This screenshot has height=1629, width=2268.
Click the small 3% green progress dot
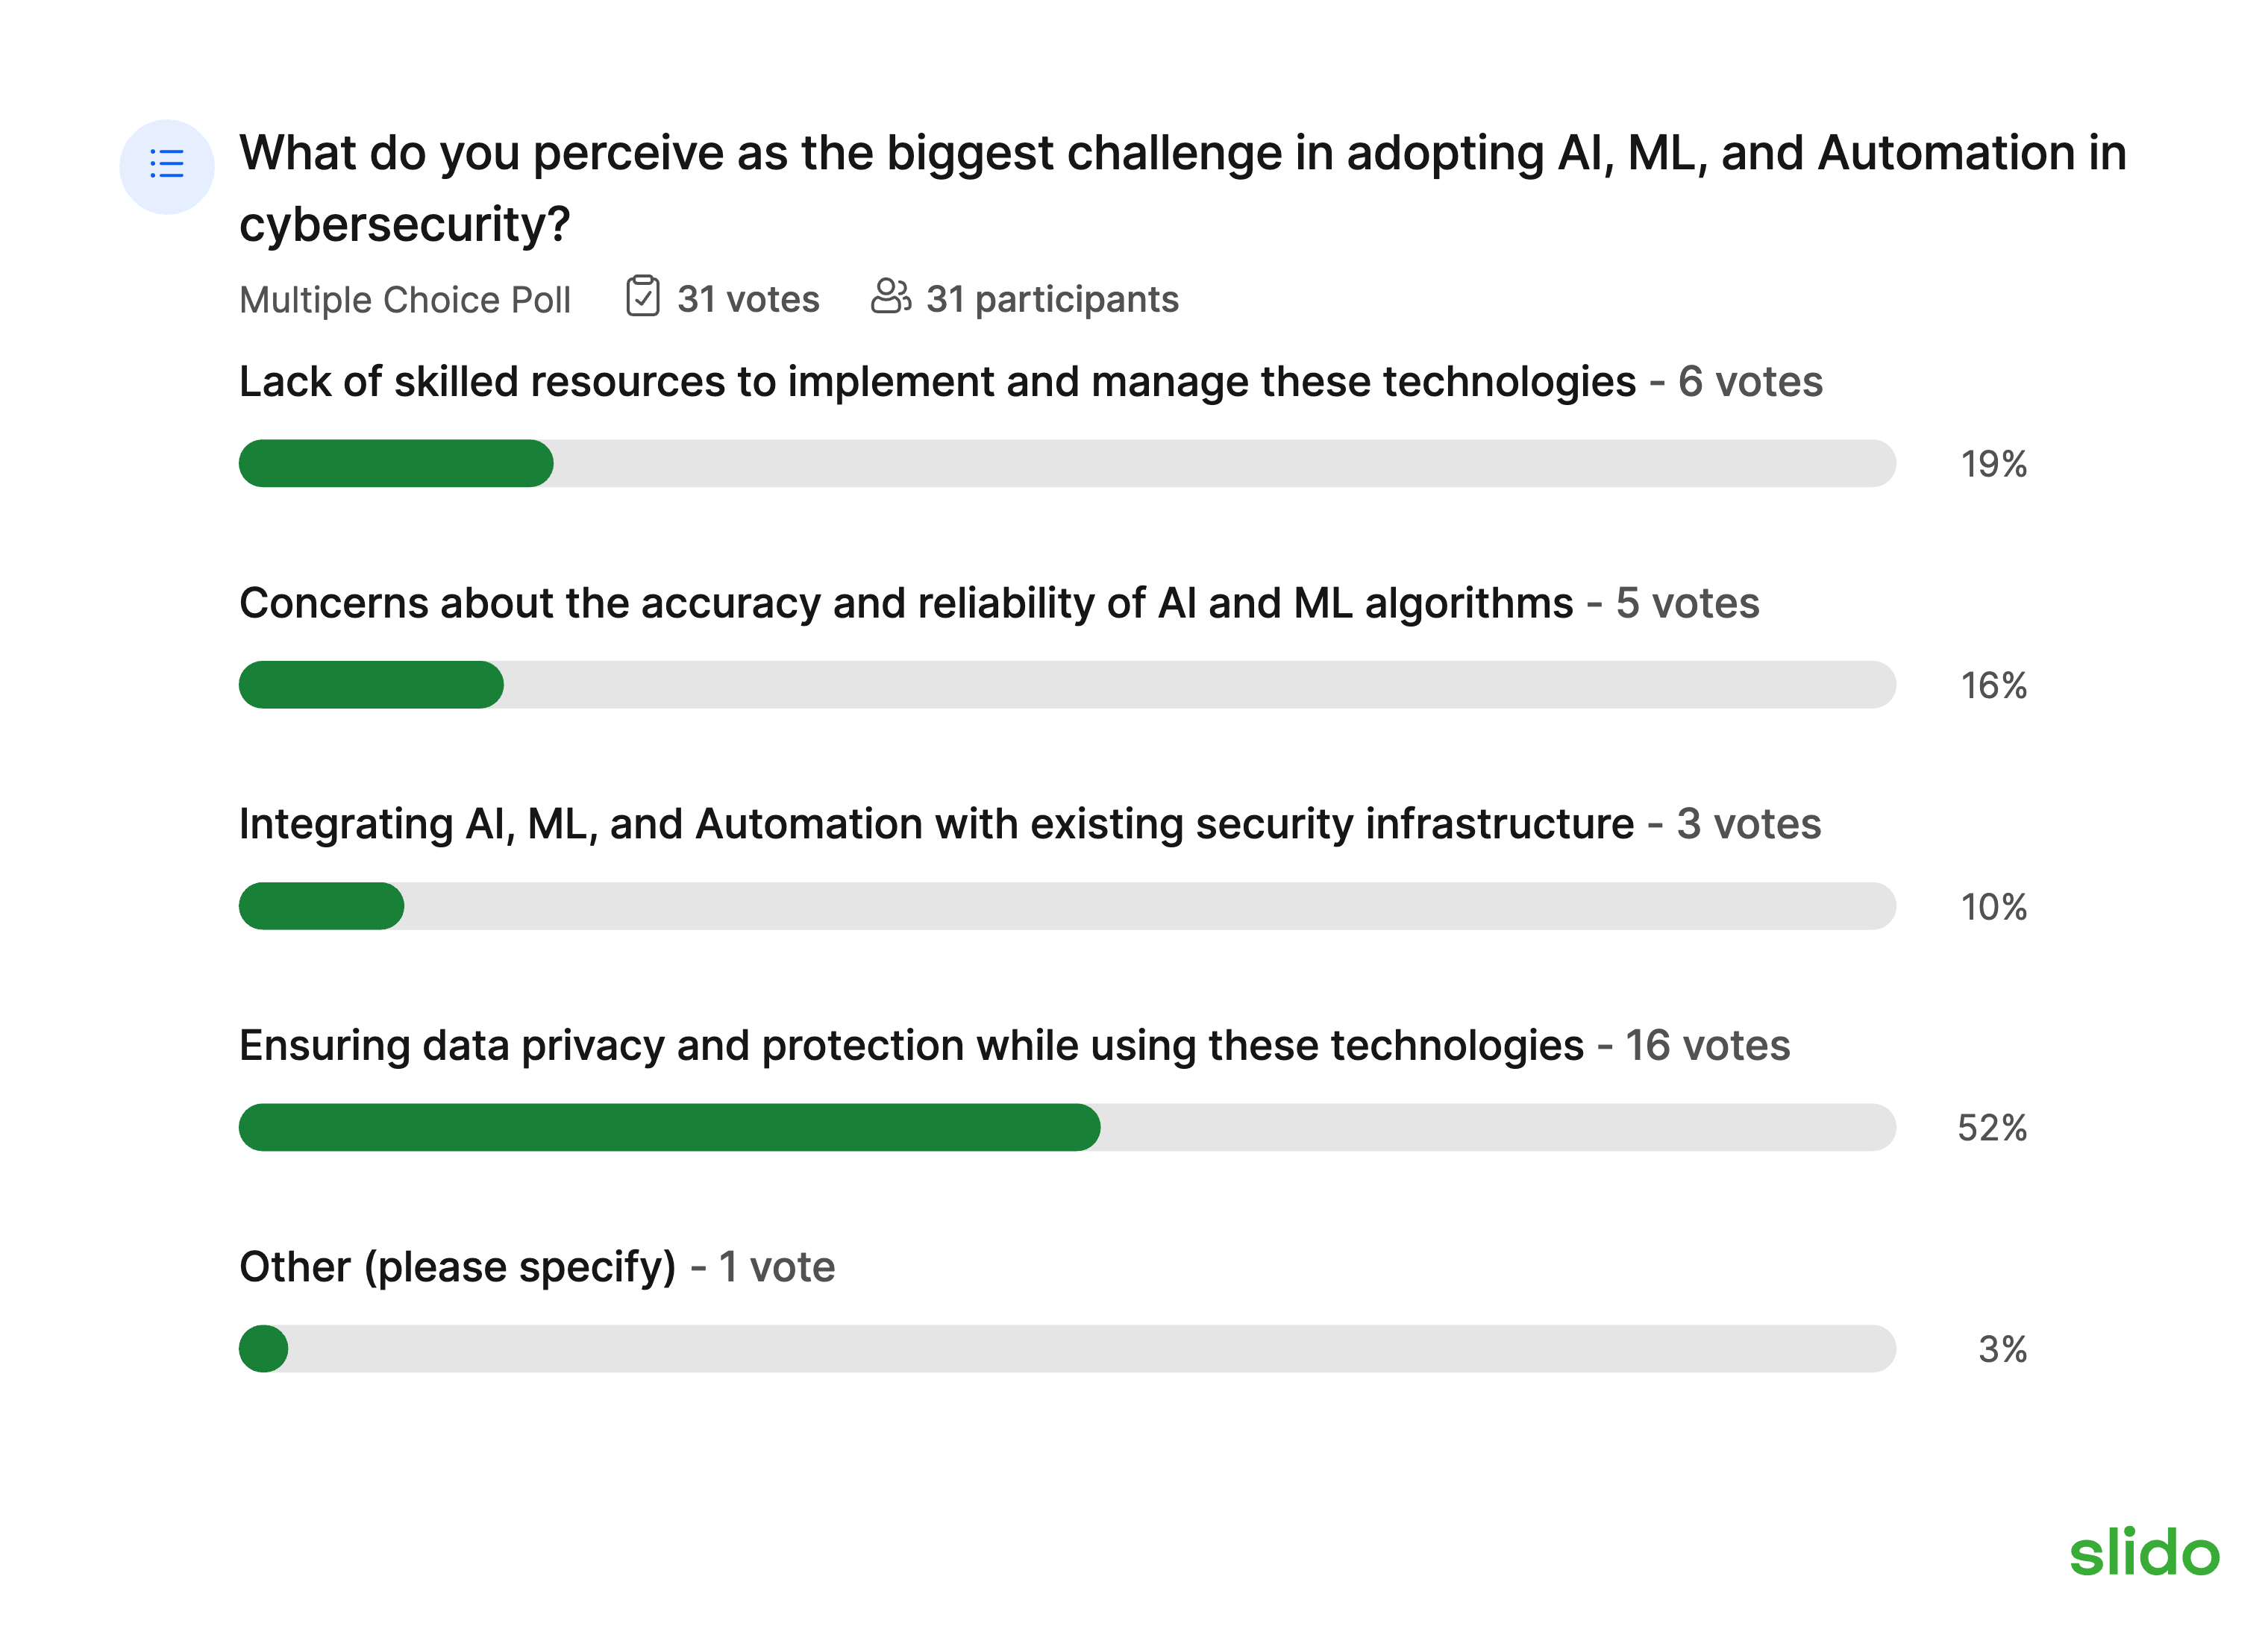click(x=263, y=1349)
